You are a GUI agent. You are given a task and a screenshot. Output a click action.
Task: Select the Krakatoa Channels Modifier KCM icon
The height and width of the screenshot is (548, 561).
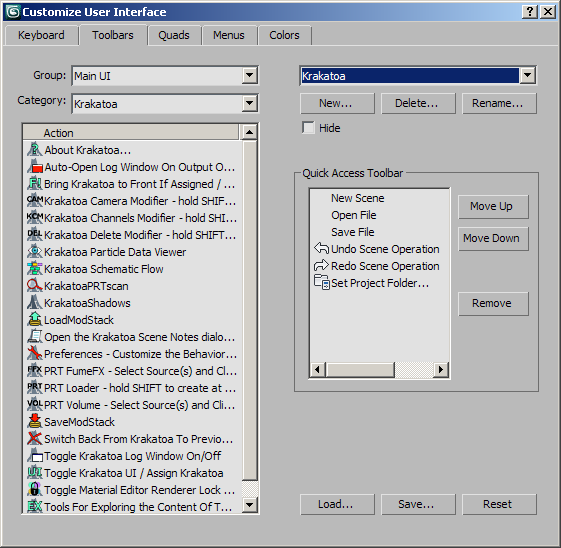point(35,217)
